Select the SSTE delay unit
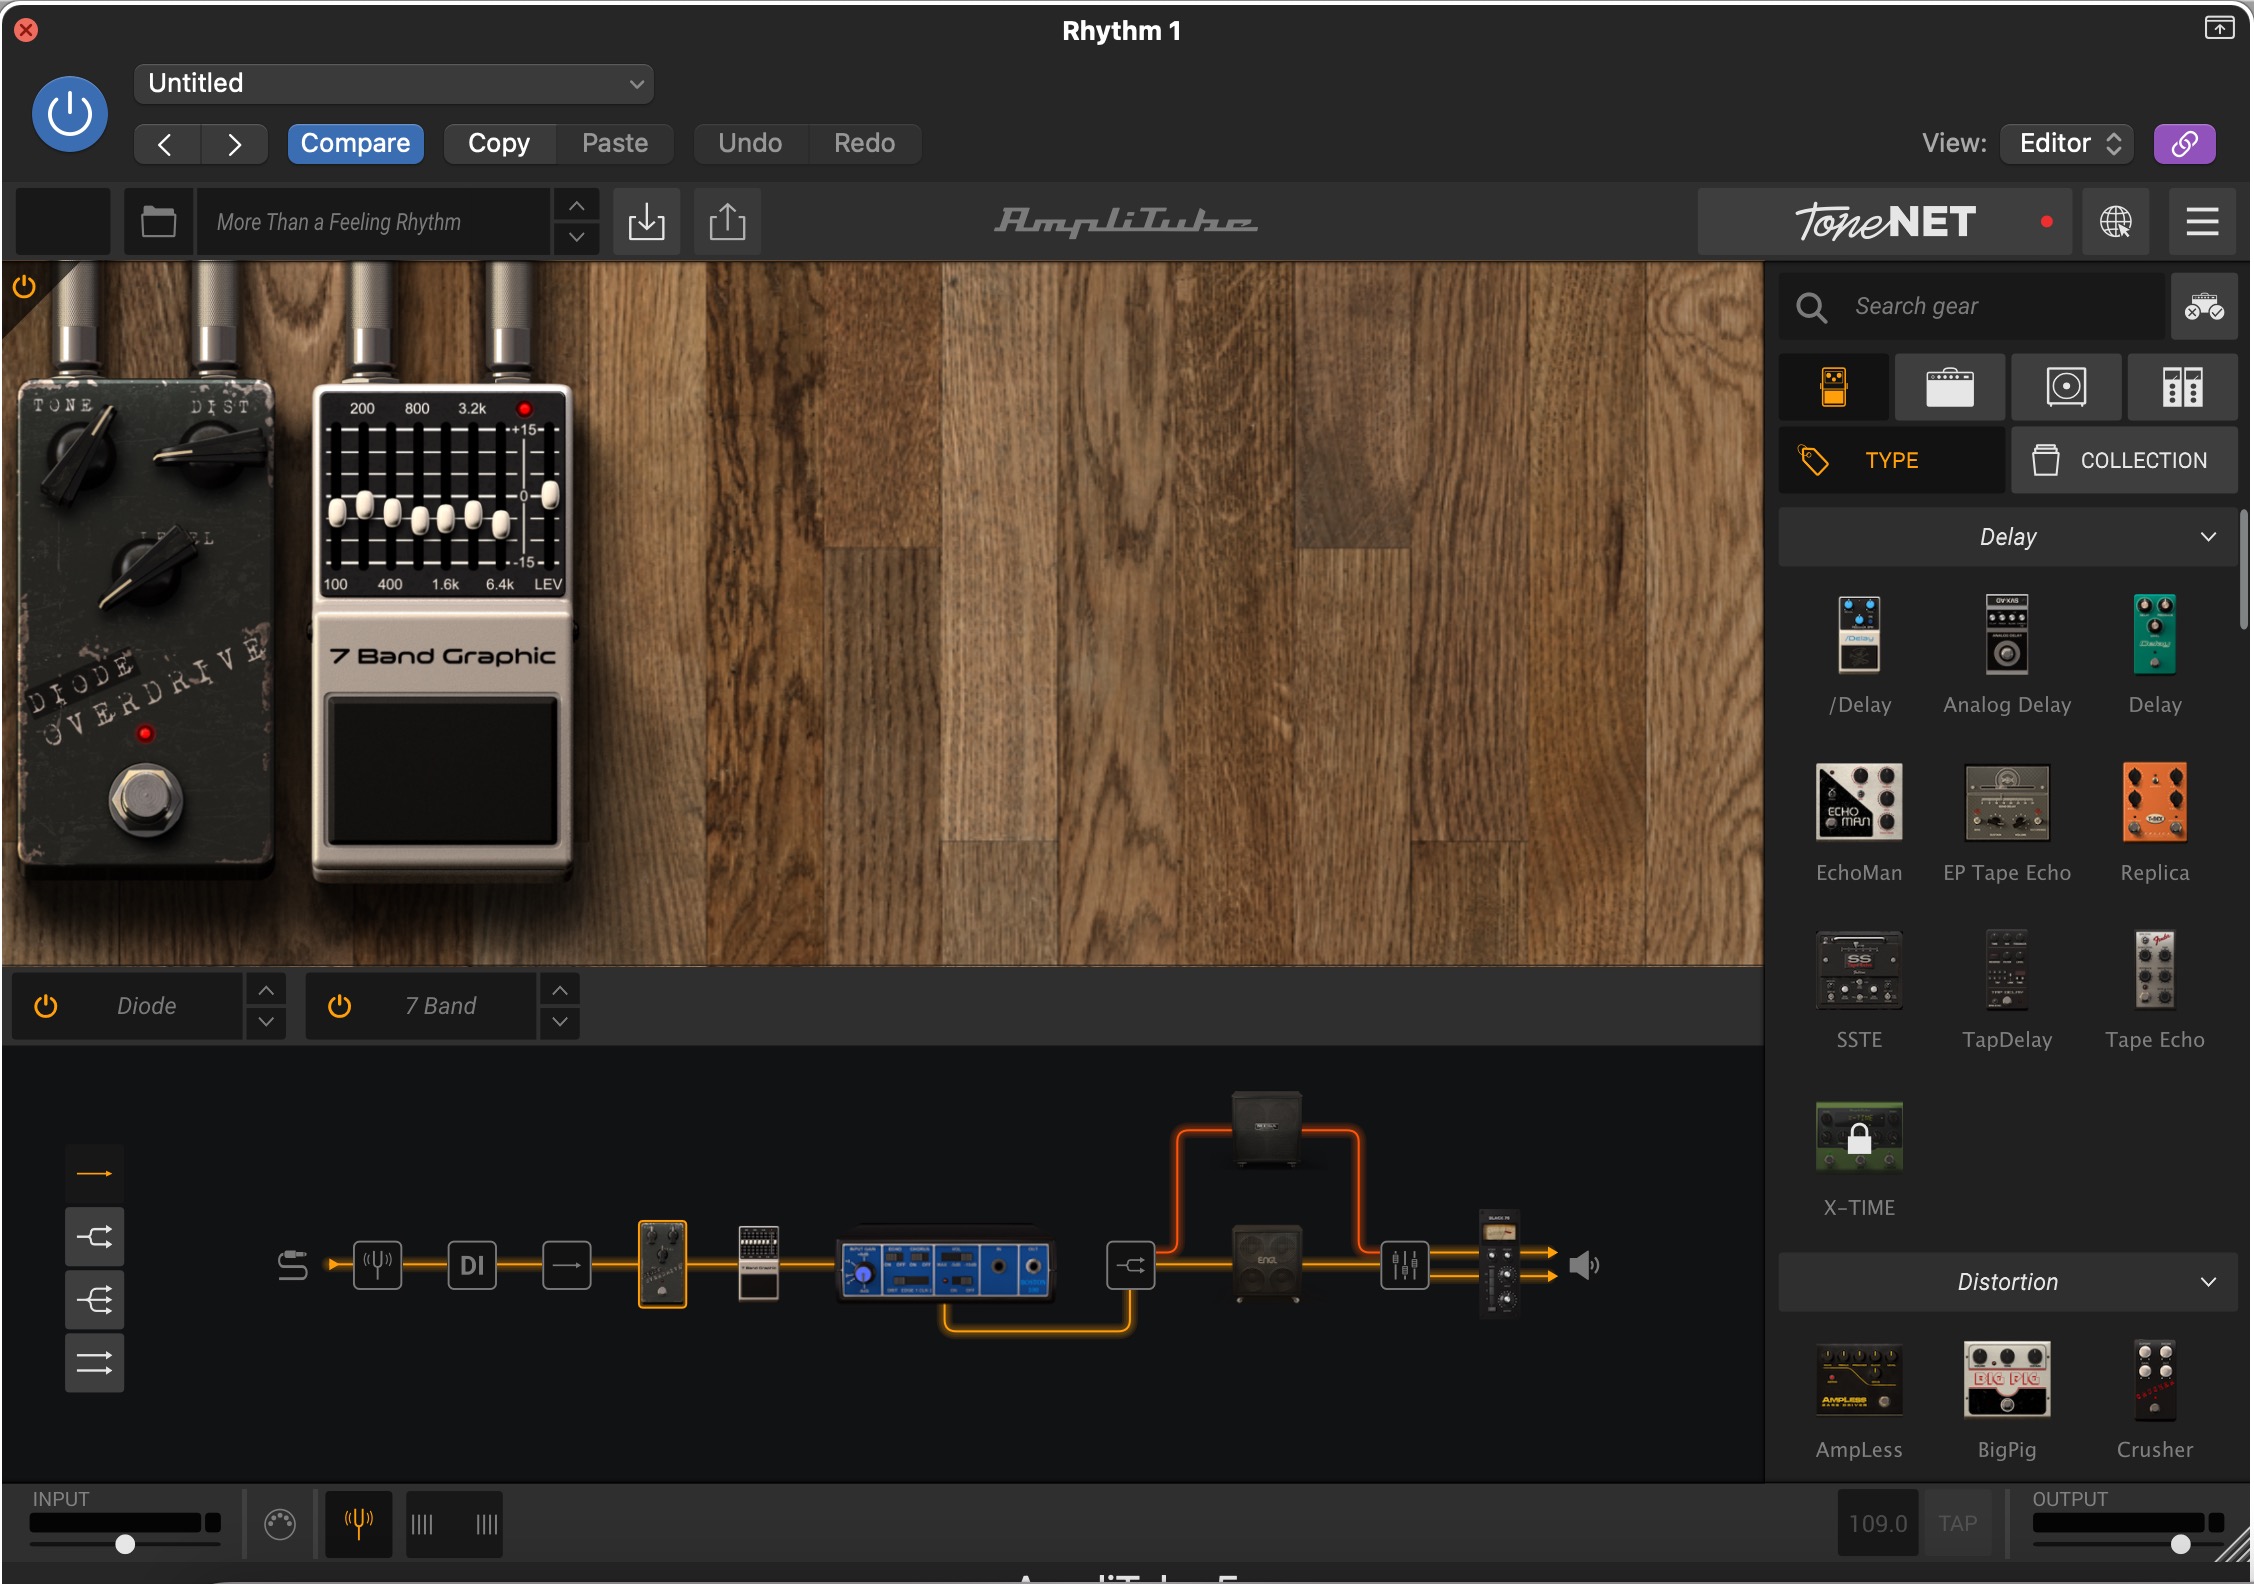Image resolution: width=2254 pixels, height=1584 pixels. tap(1859, 970)
